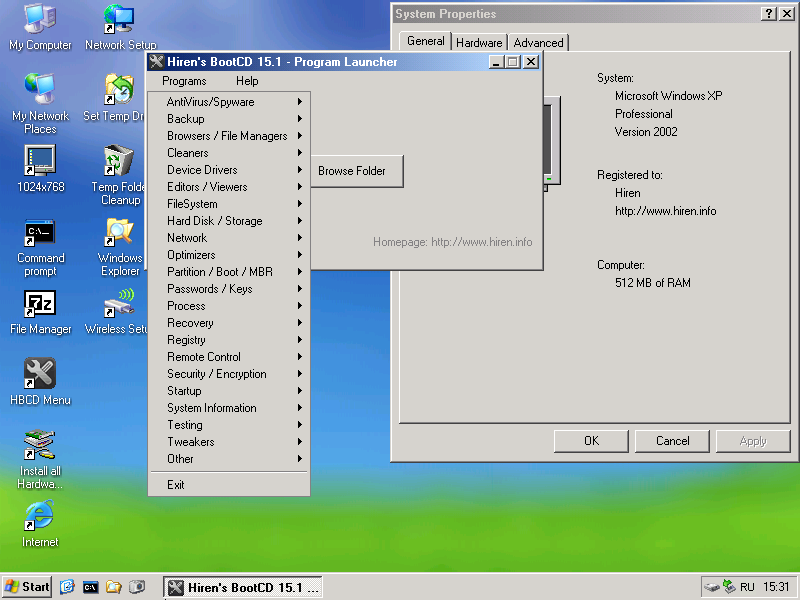Screen dimensions: 800x600
Task: Click the network connection tray icon
Action: pyautogui.click(x=730, y=587)
